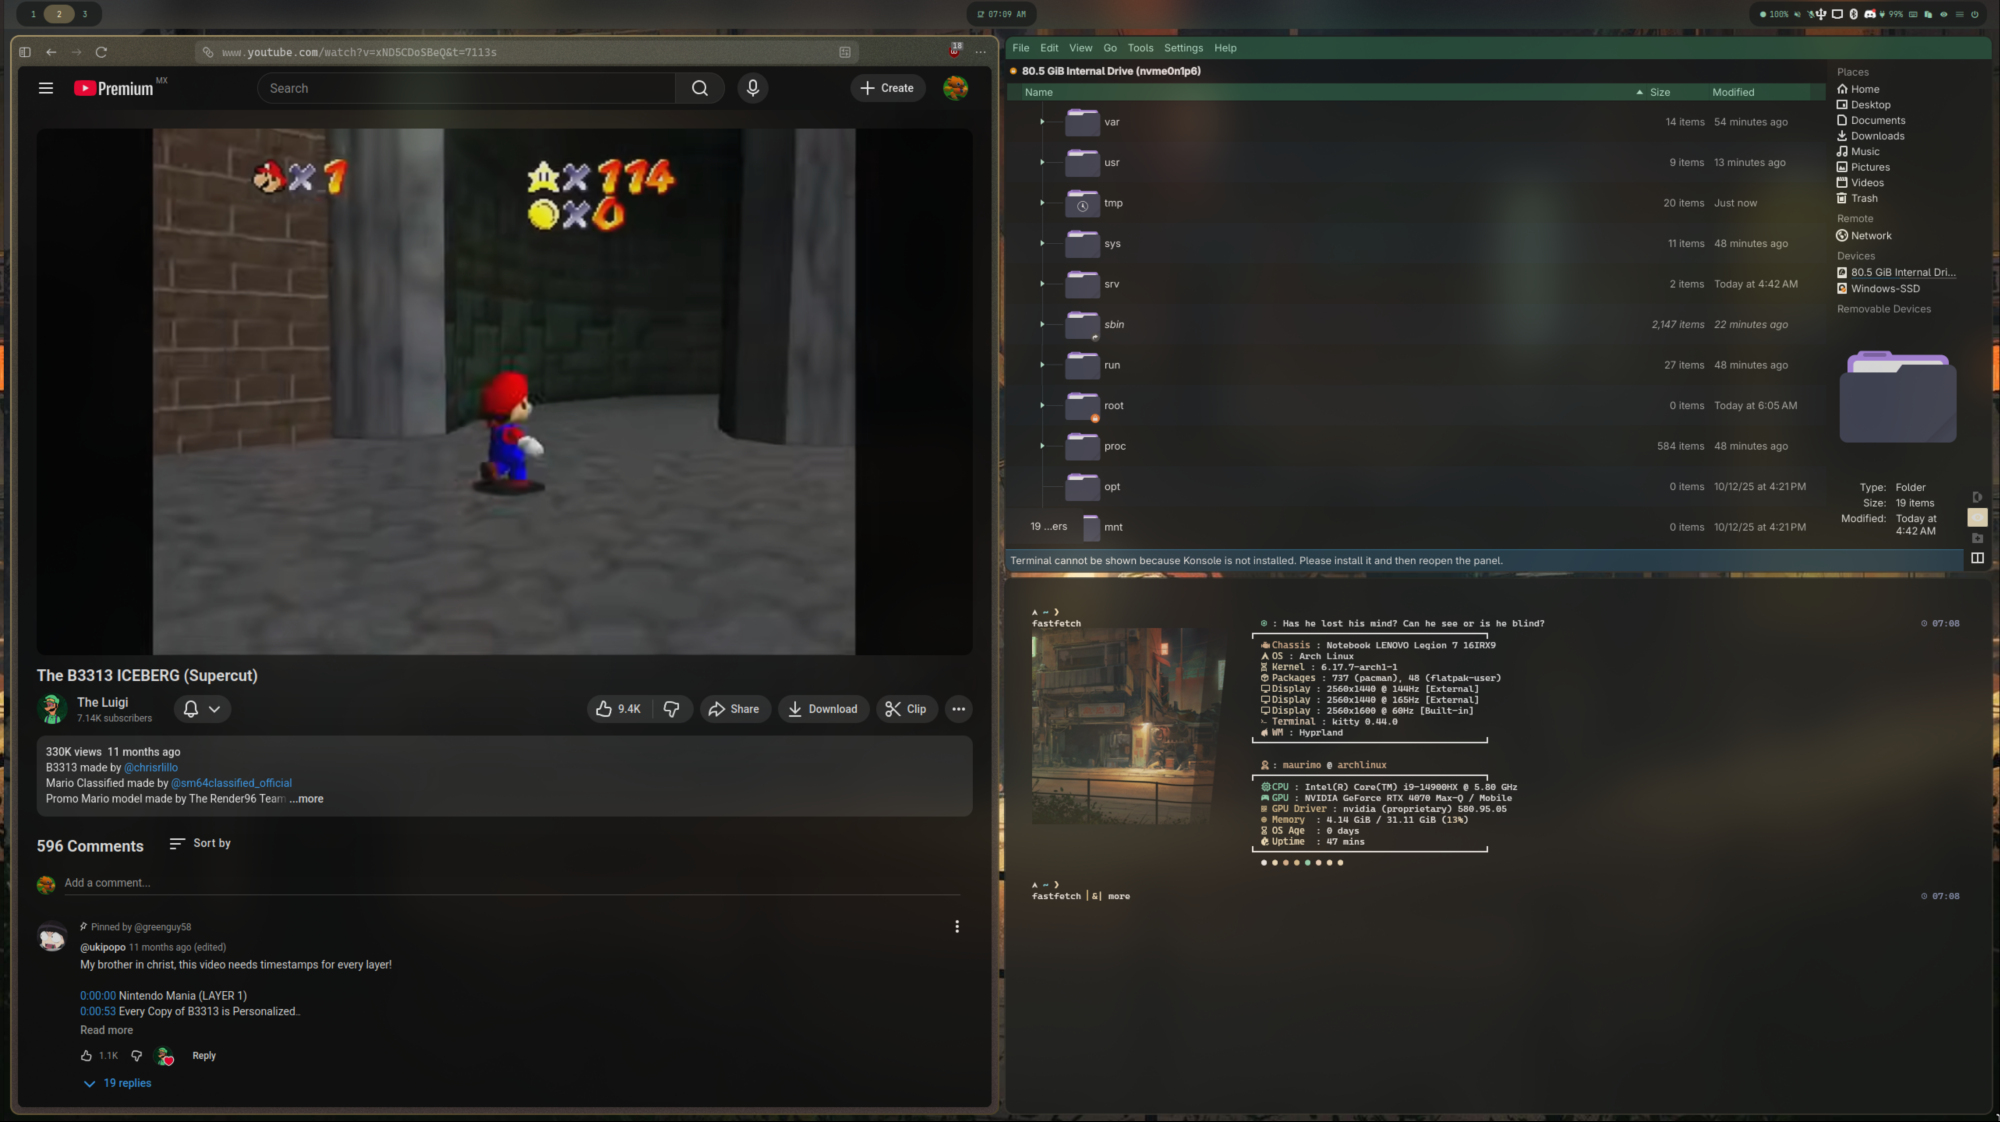Reload the page with the browser refresh icon
2000x1122 pixels.
click(x=101, y=52)
